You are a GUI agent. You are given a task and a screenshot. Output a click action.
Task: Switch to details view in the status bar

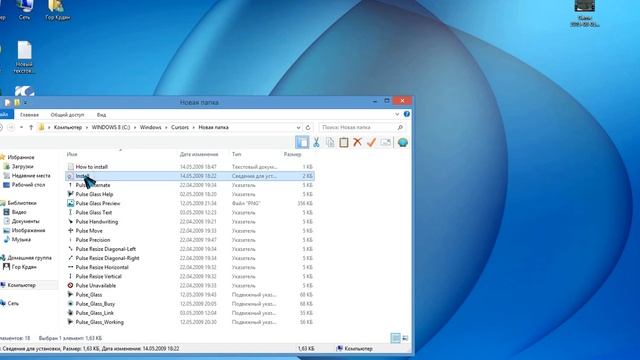tap(395, 338)
